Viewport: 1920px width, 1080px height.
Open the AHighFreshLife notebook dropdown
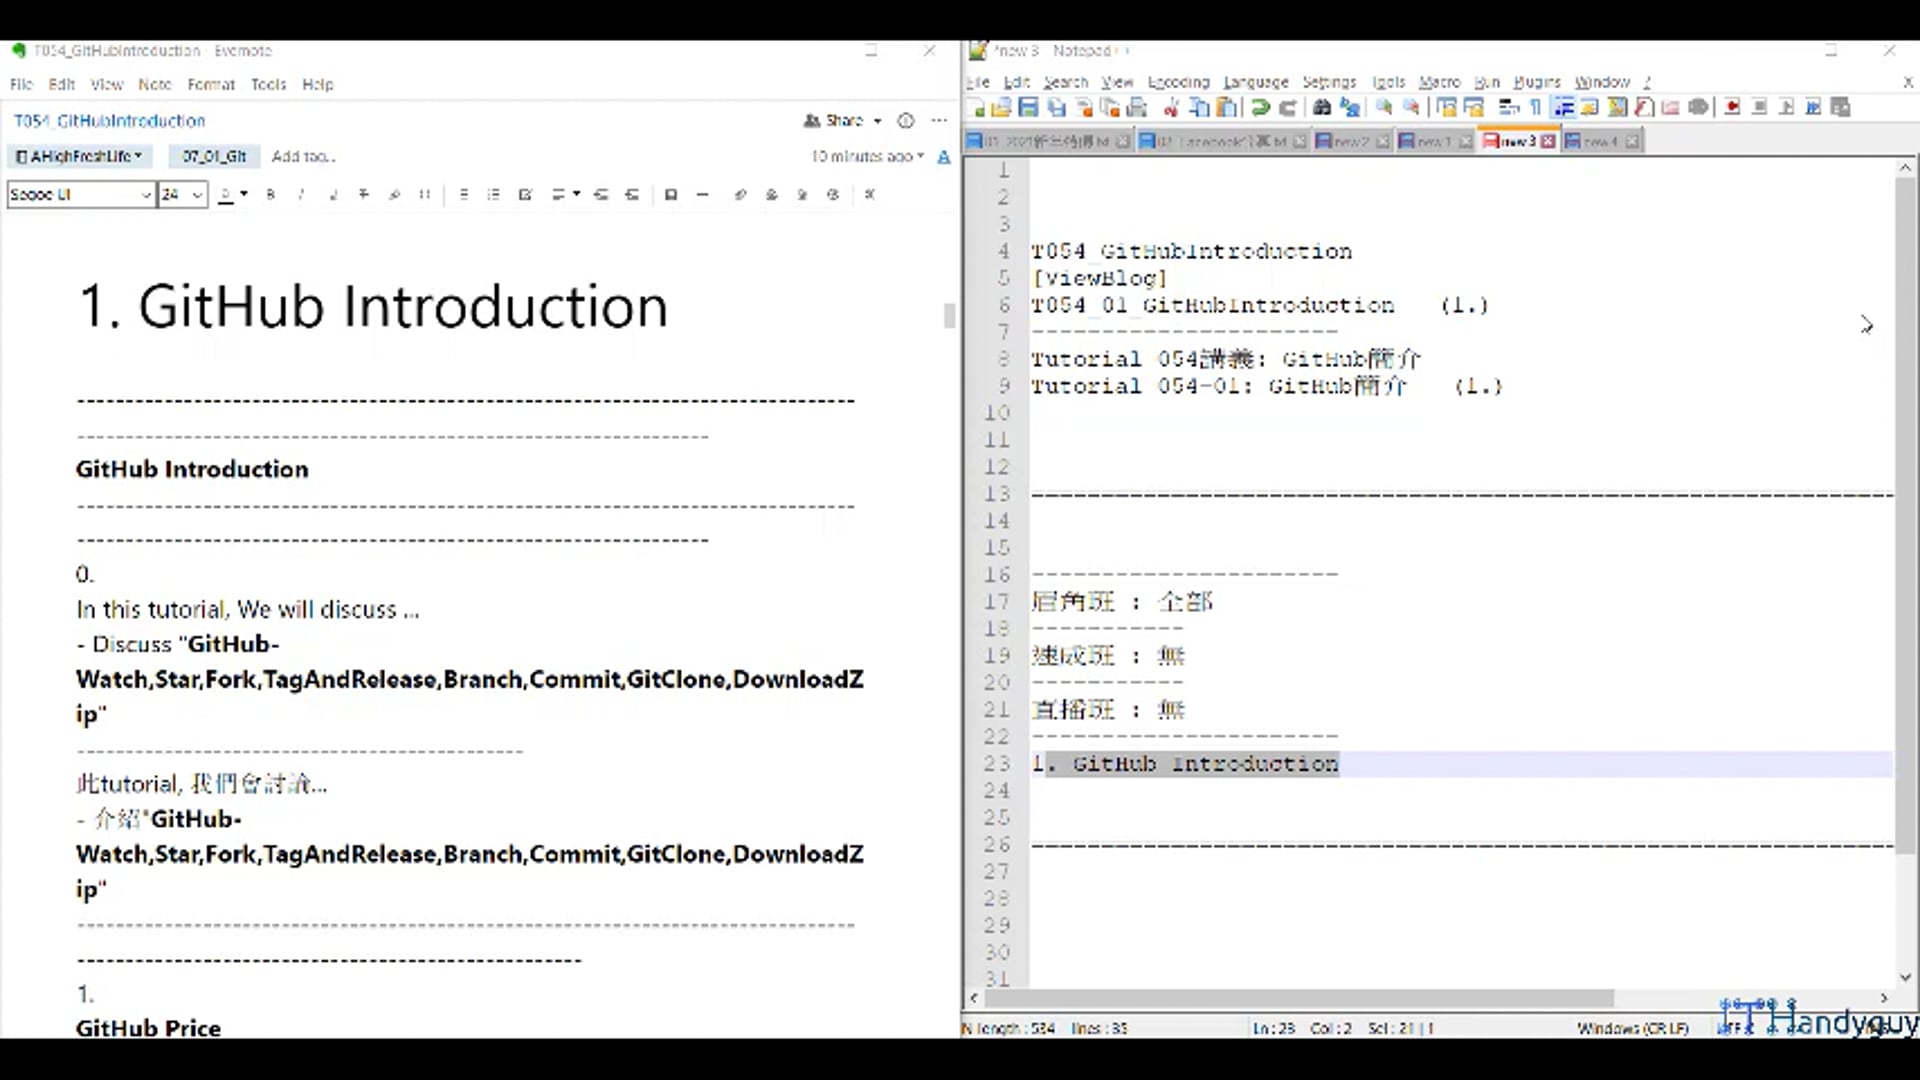pos(78,156)
